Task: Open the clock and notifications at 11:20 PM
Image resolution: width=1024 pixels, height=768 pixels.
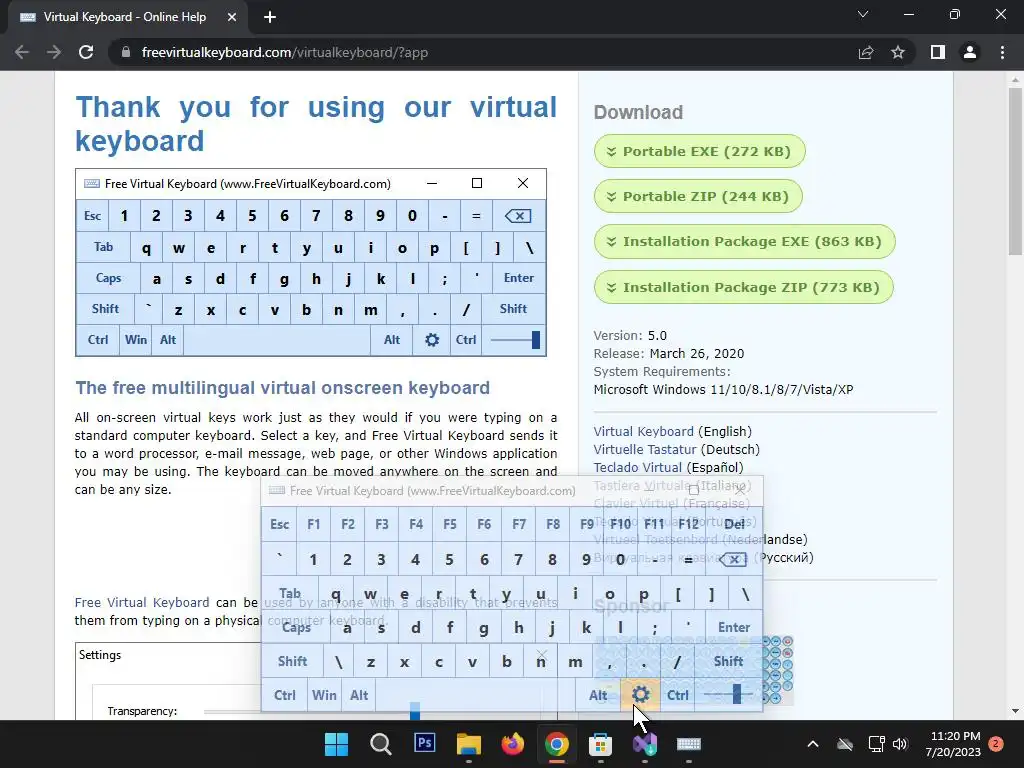Action: [953, 744]
